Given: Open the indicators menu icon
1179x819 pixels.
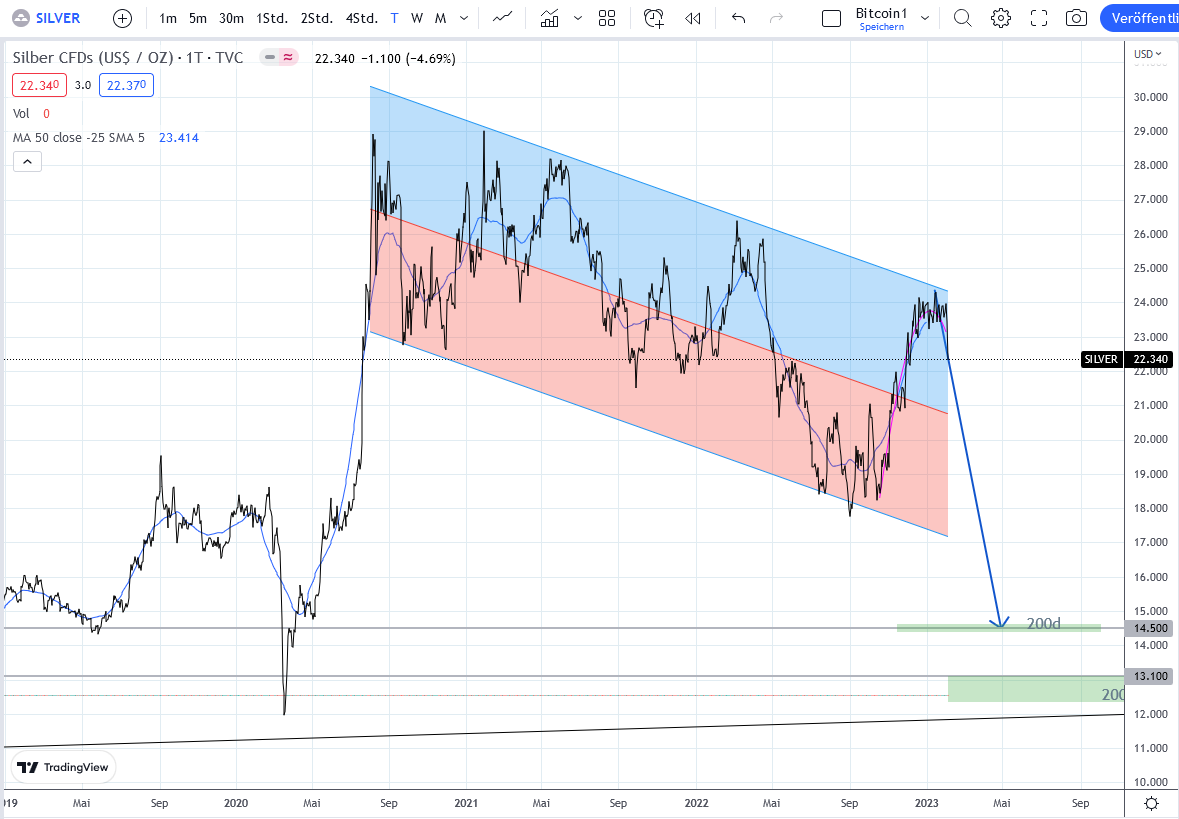Looking at the screenshot, I should coord(549,18).
